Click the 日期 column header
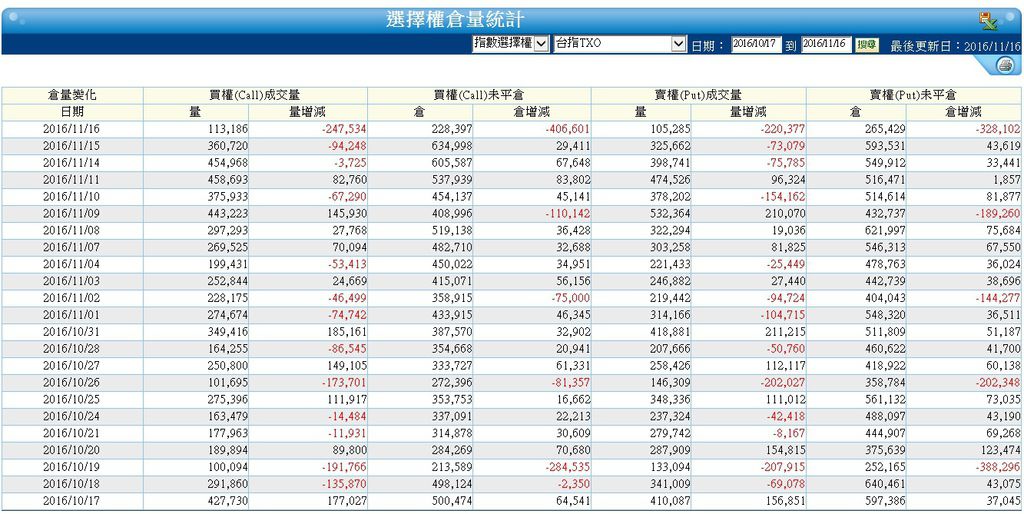The image size is (1024, 514). [72, 112]
